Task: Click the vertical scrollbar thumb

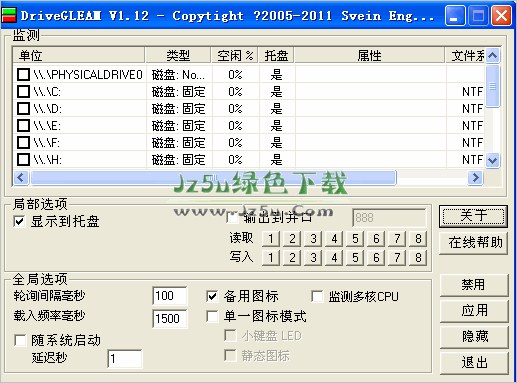Action: pos(493,86)
